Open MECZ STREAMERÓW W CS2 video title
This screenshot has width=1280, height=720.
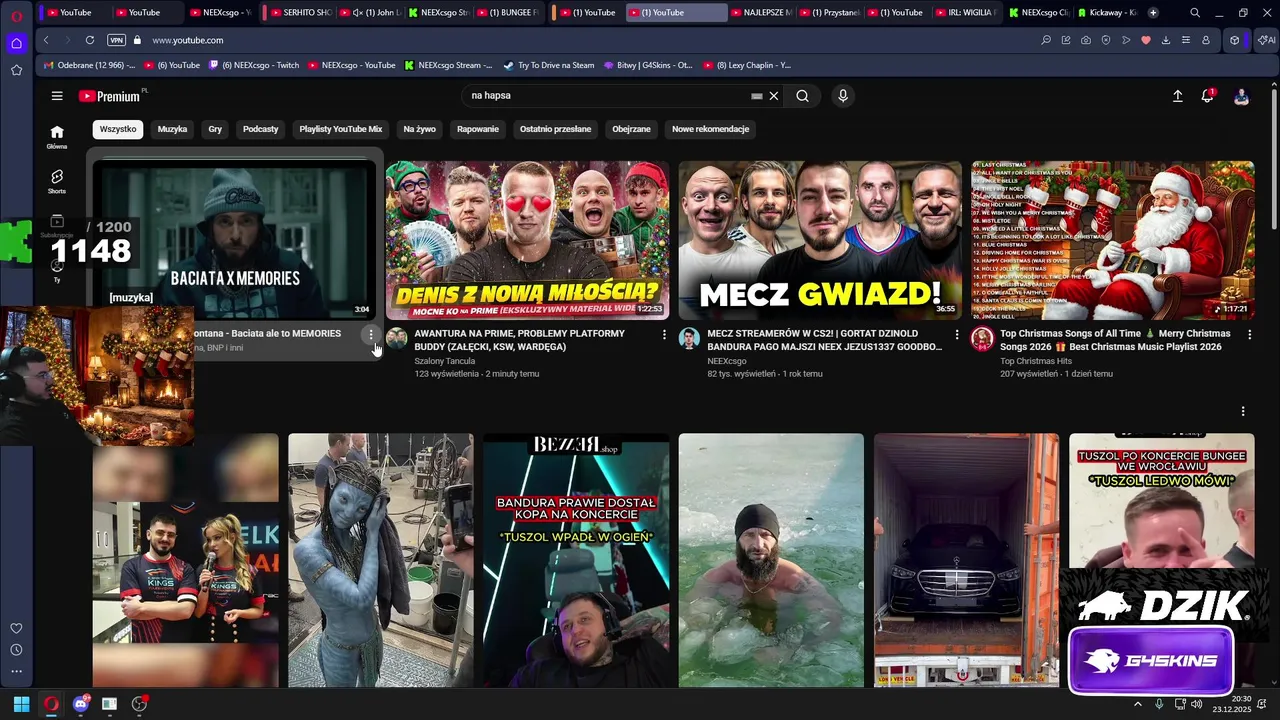pyautogui.click(x=824, y=340)
